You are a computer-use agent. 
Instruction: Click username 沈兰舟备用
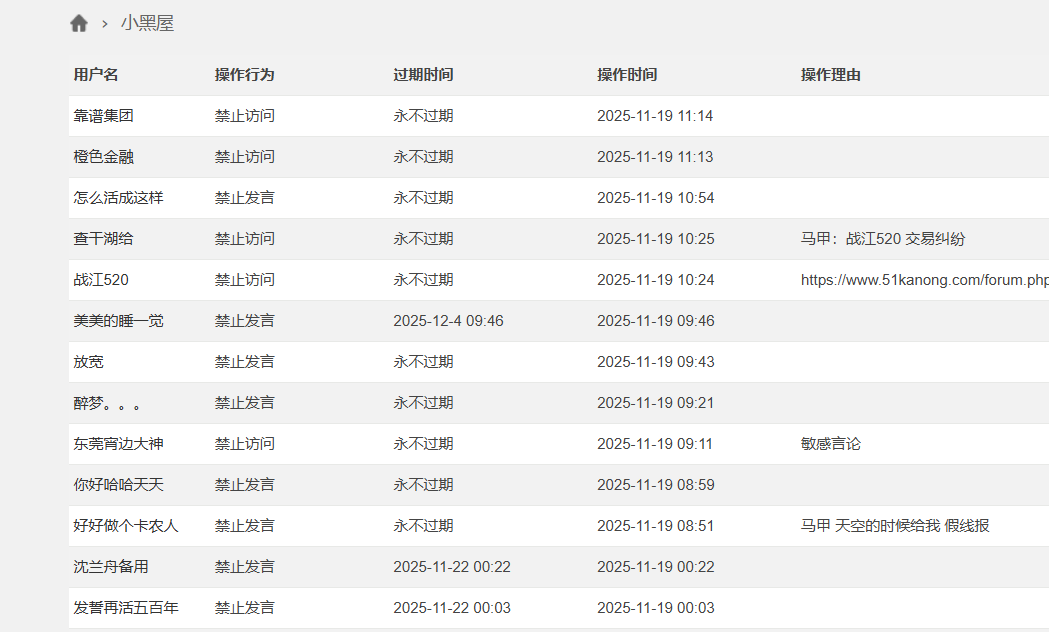(x=111, y=567)
